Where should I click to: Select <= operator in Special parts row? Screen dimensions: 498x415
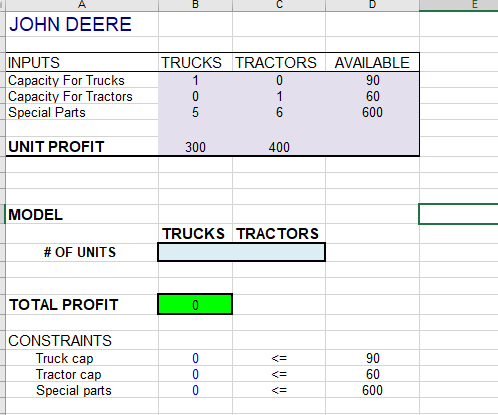[x=279, y=390]
